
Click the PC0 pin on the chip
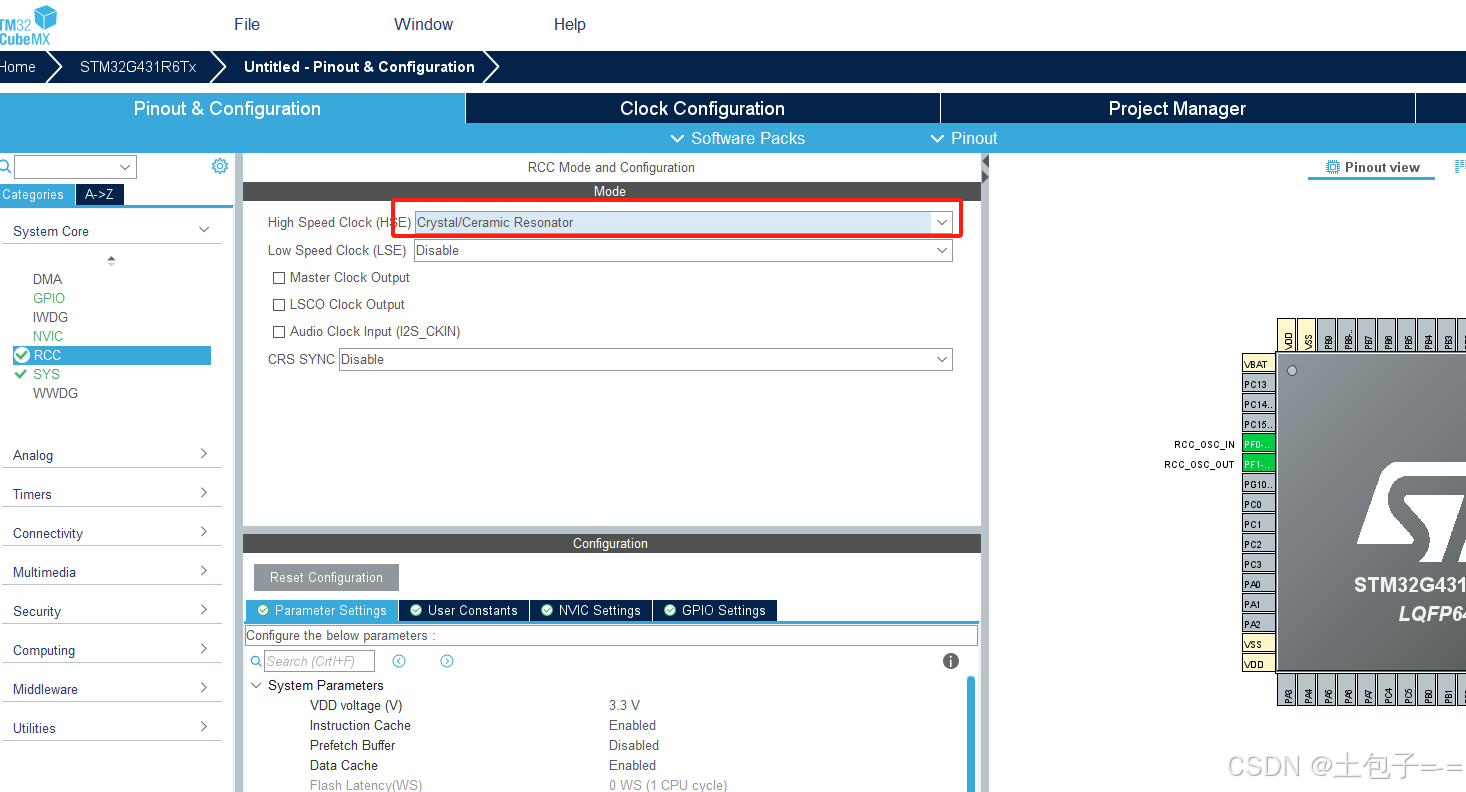coord(1258,504)
